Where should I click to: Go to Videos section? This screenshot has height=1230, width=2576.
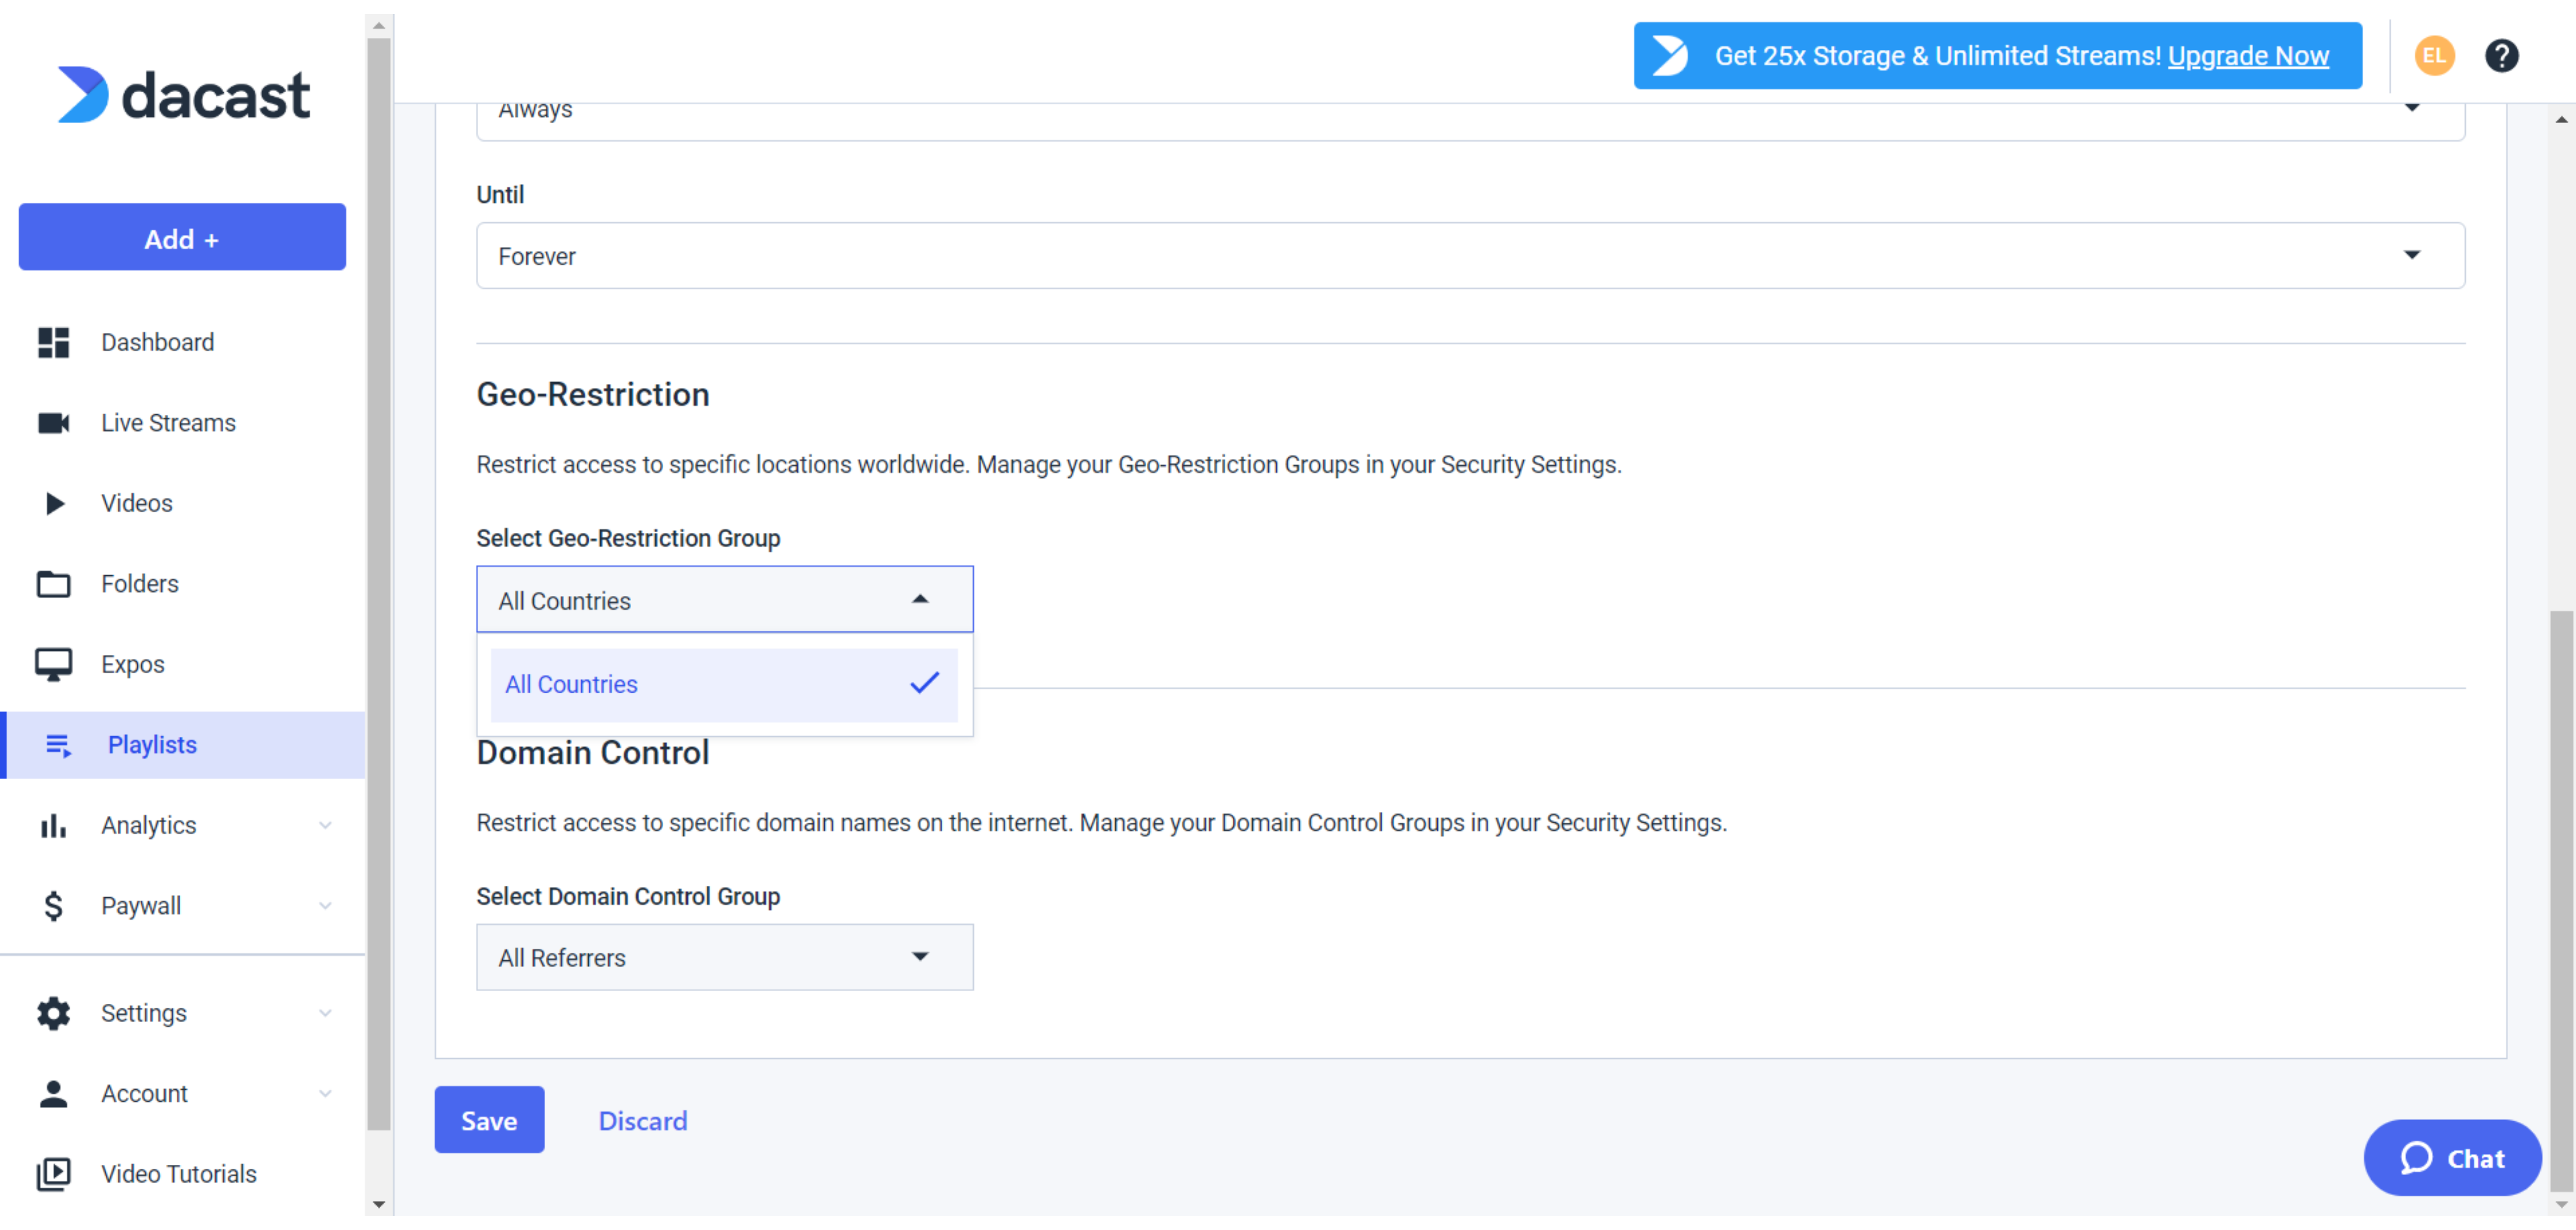click(137, 504)
